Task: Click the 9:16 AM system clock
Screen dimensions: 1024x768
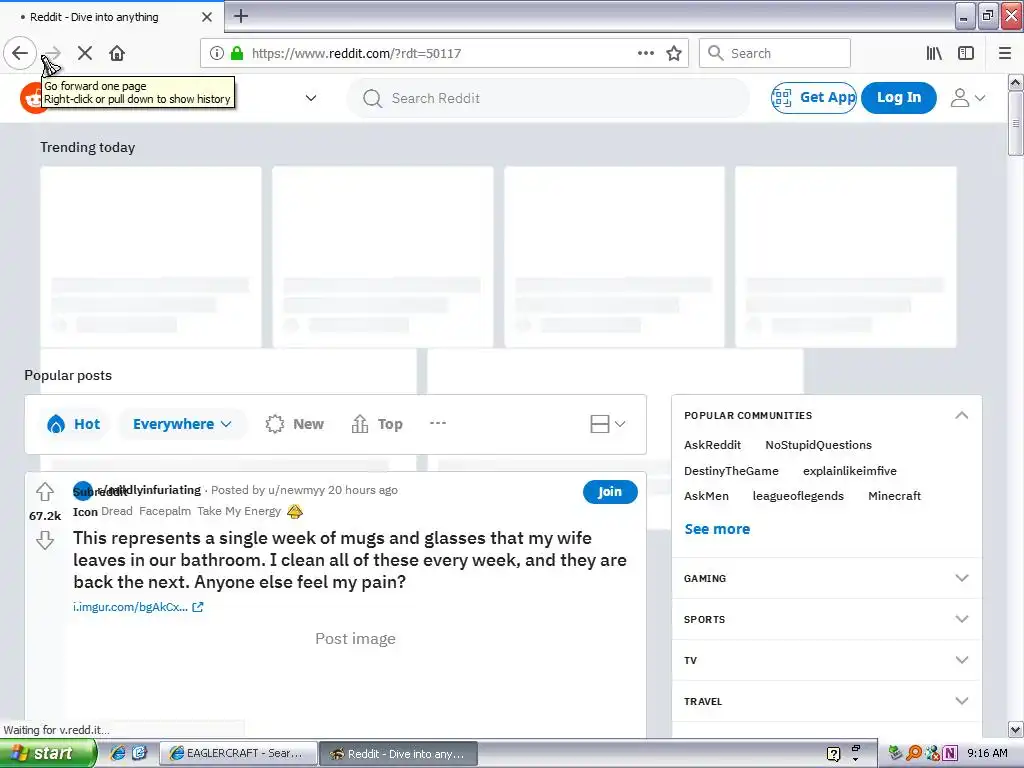Action: pyautogui.click(x=987, y=754)
